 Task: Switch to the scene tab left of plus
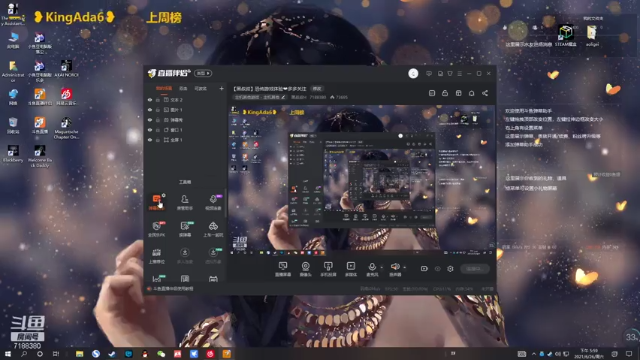coord(200,89)
